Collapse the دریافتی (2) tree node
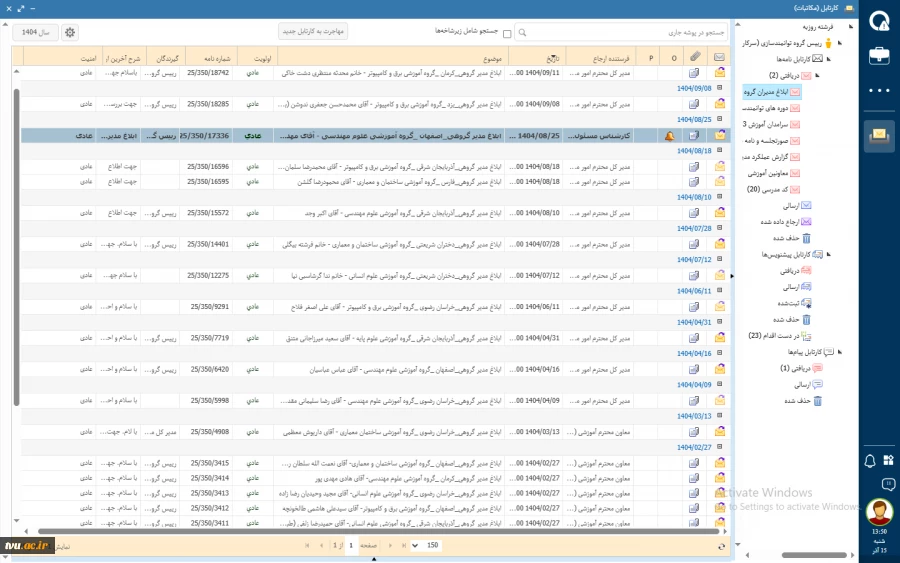The image size is (900, 563). (x=817, y=75)
